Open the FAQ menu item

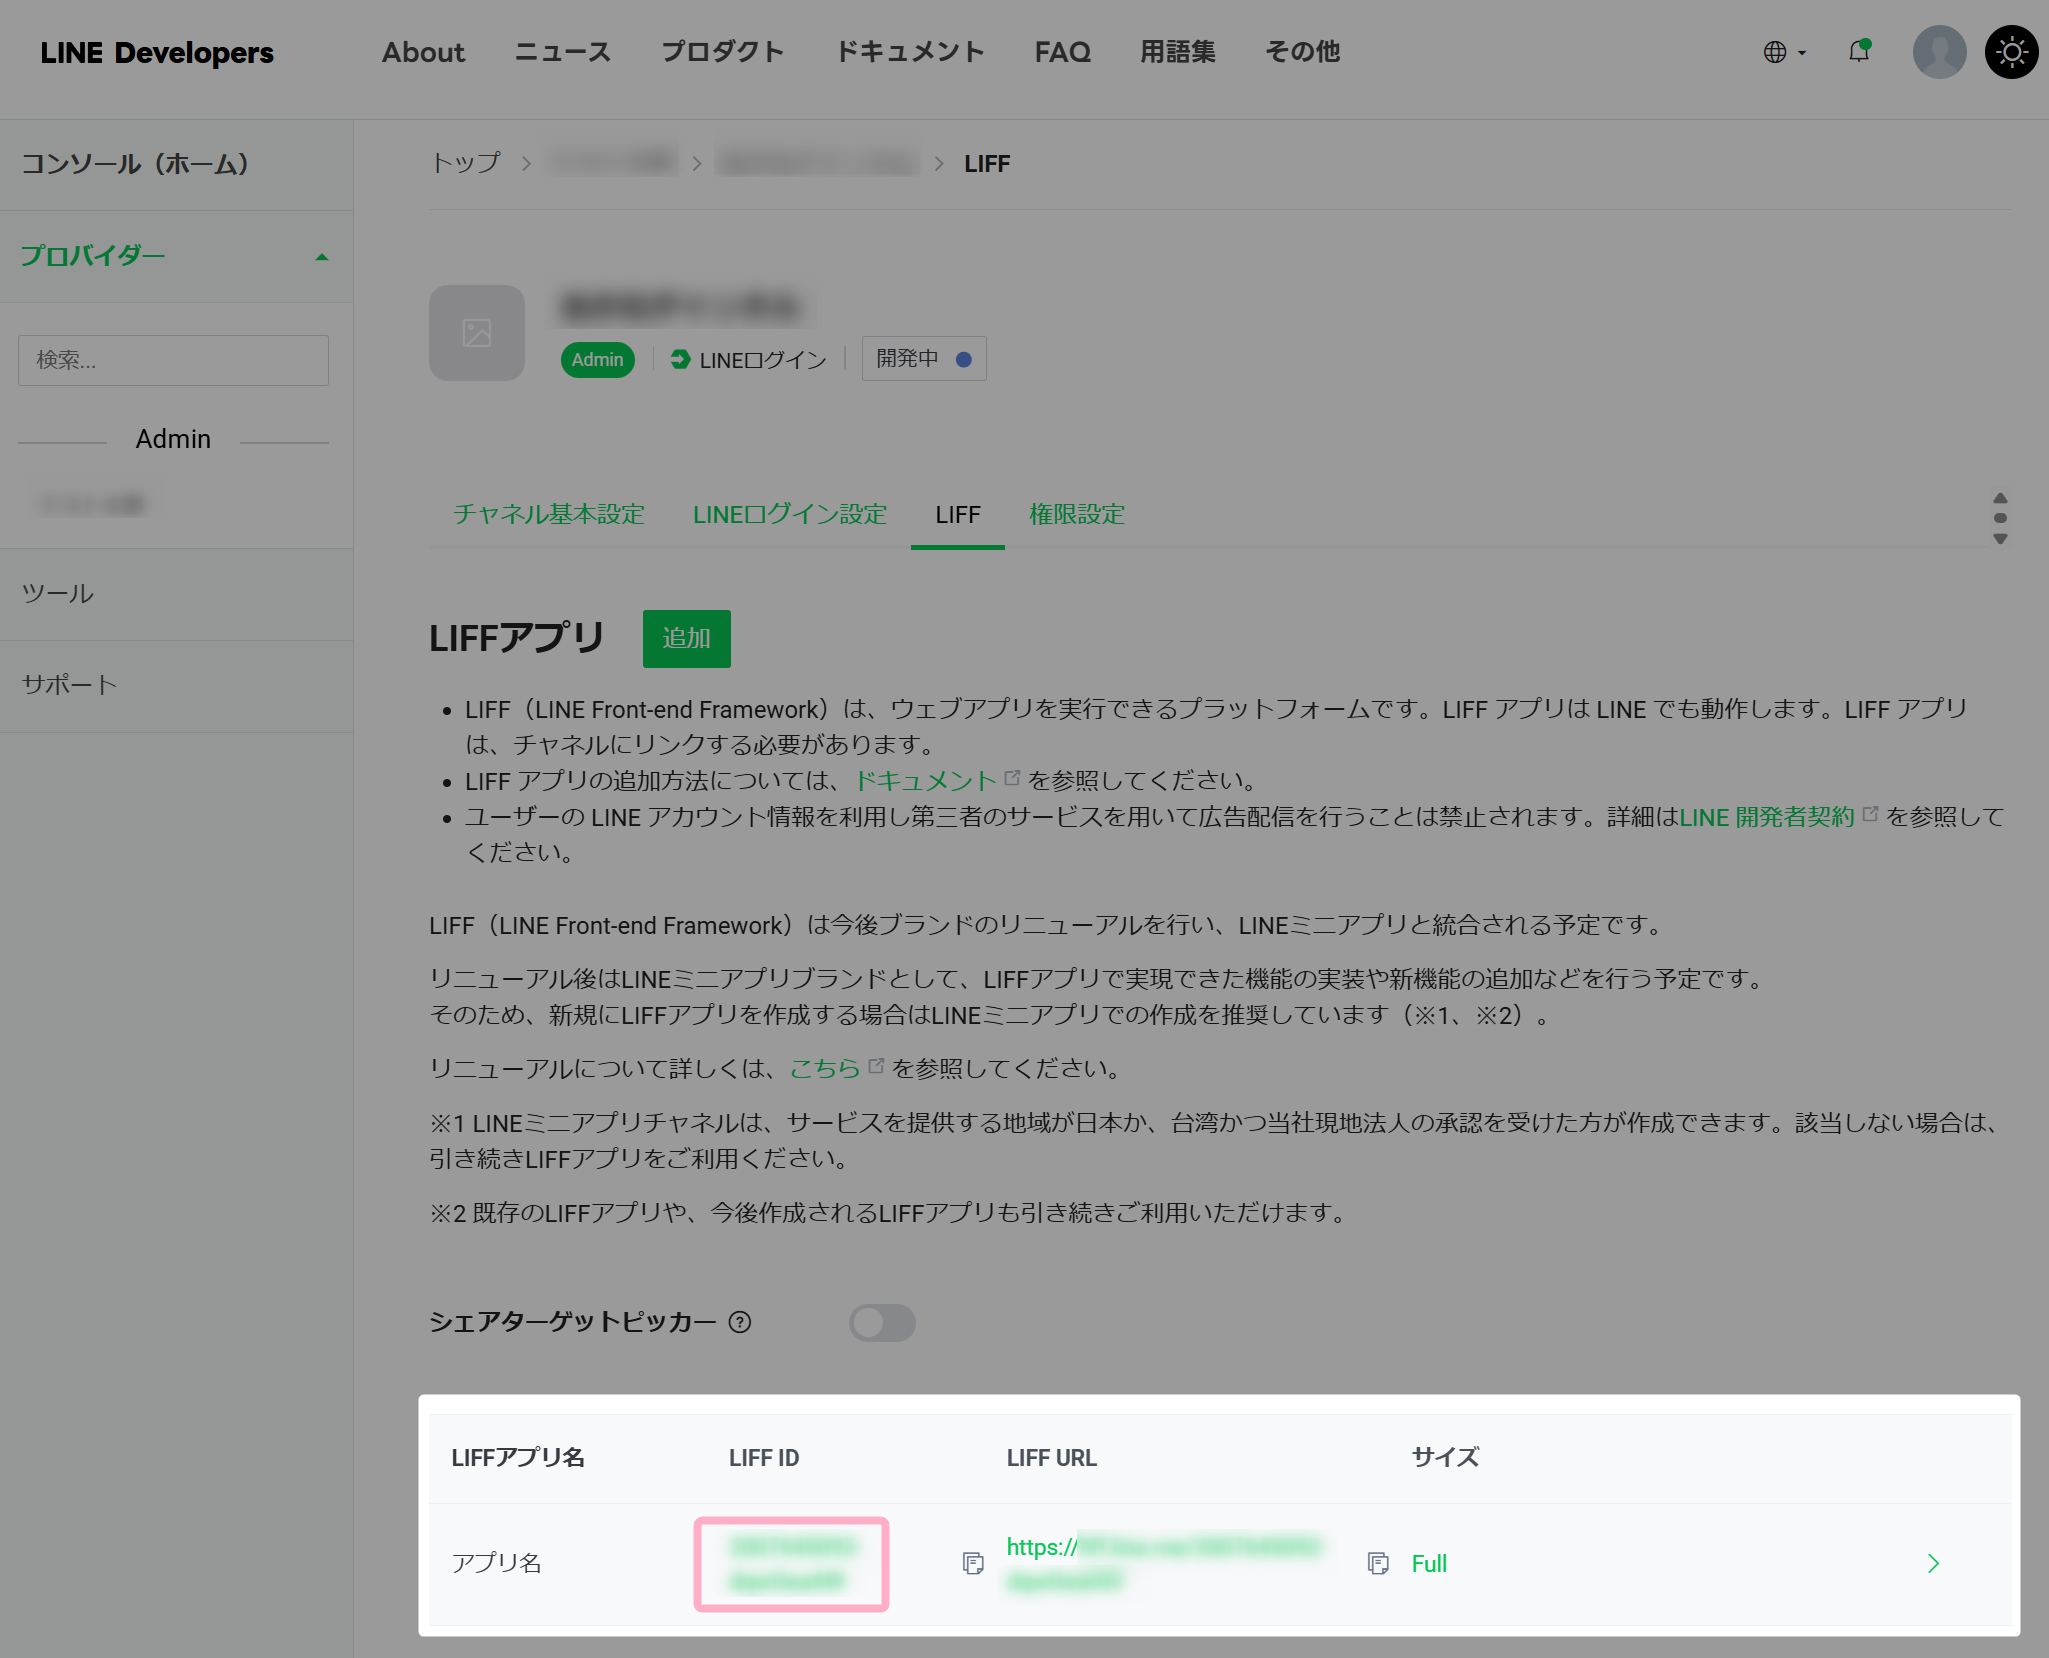click(x=1062, y=52)
